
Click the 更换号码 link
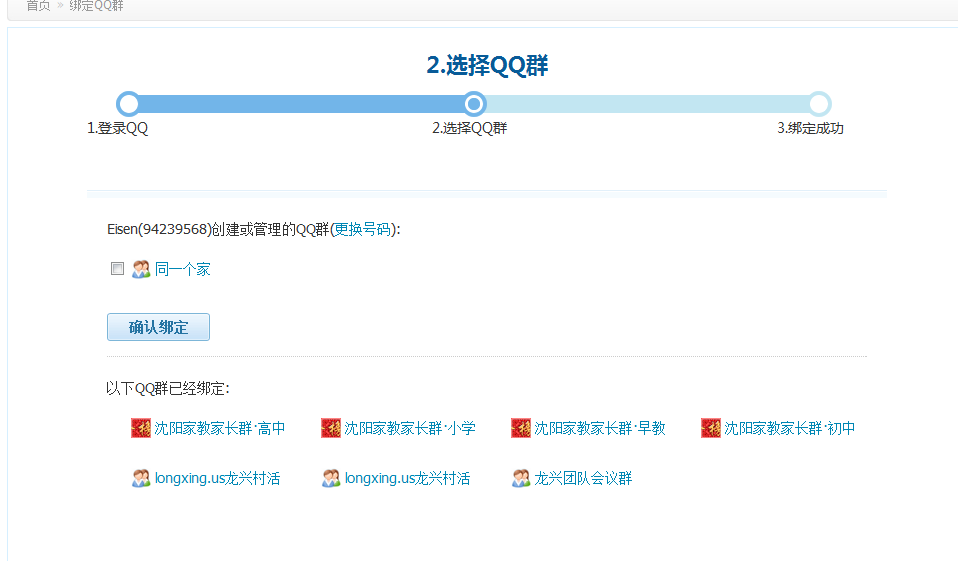363,229
